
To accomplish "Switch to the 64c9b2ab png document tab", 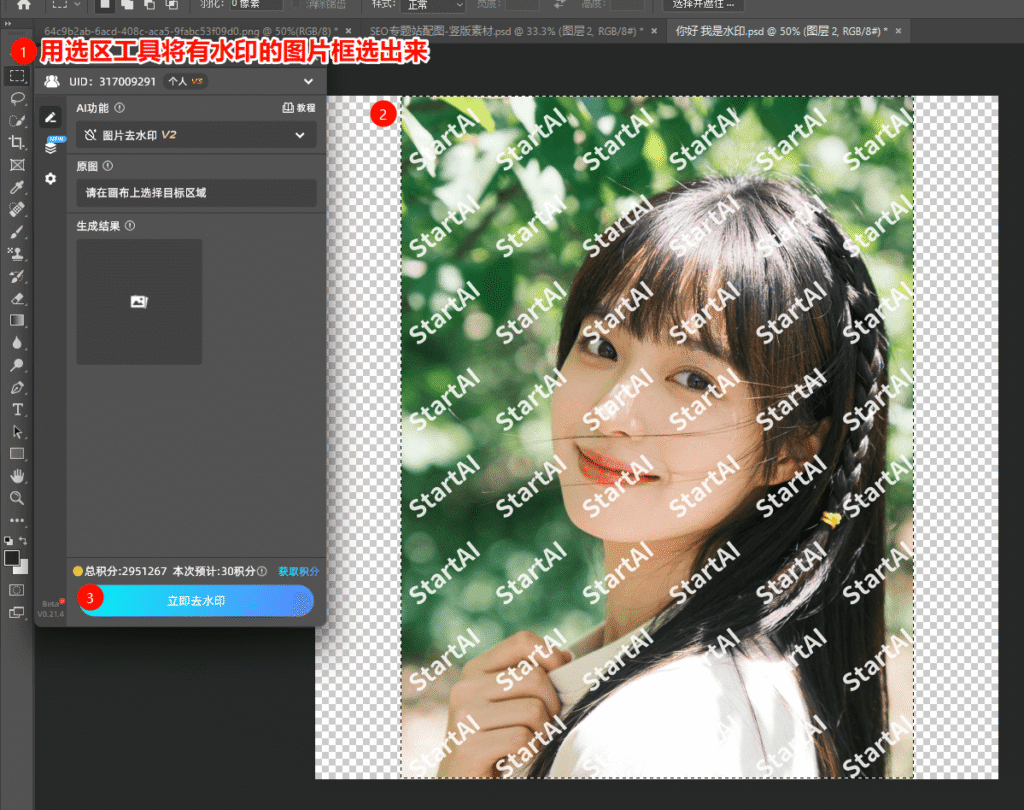I will [191, 31].
